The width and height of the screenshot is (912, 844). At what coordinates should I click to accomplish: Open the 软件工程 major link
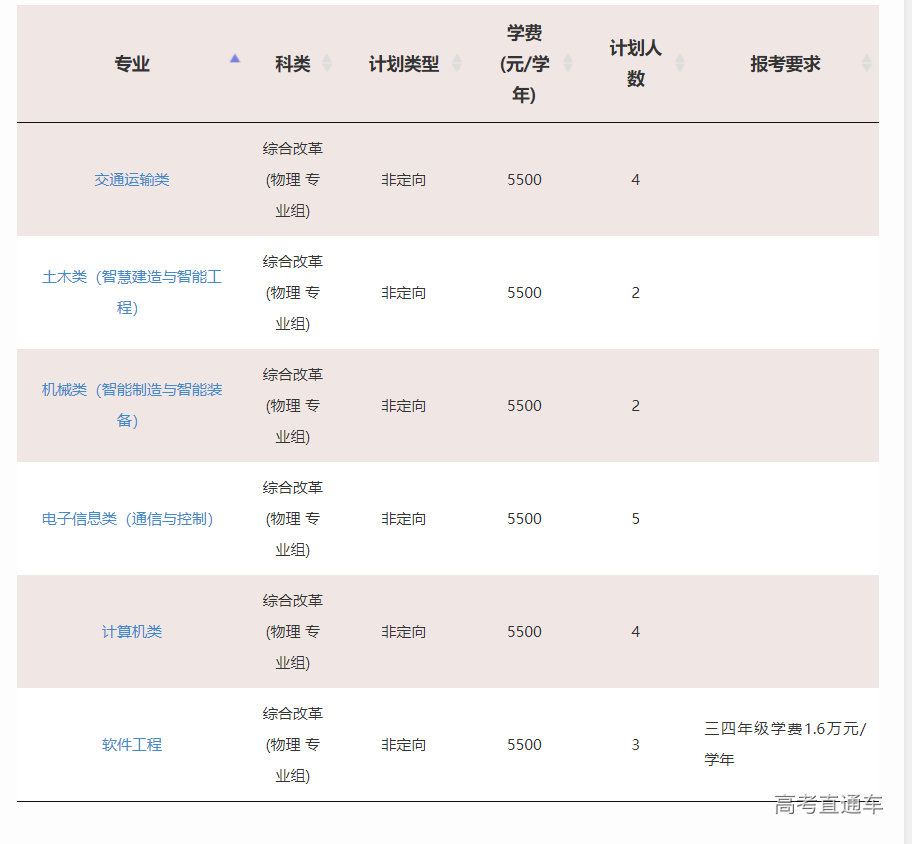[132, 745]
